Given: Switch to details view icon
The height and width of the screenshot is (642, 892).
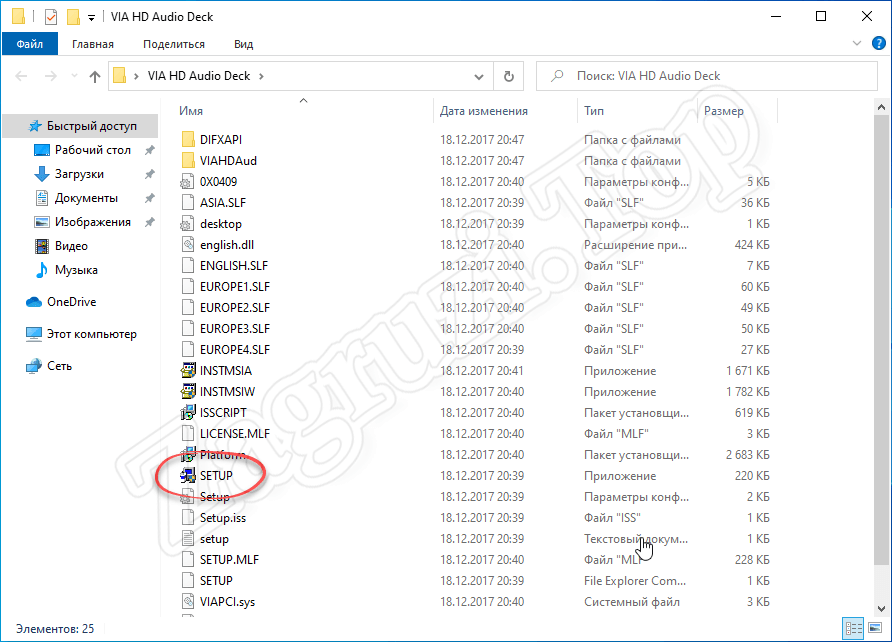Looking at the screenshot, I should tap(855, 629).
